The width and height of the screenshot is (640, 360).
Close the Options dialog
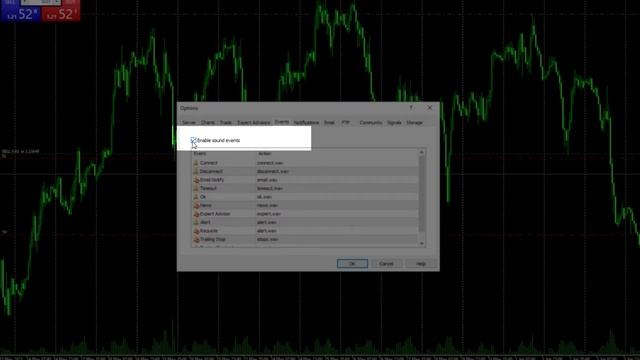[x=430, y=108]
